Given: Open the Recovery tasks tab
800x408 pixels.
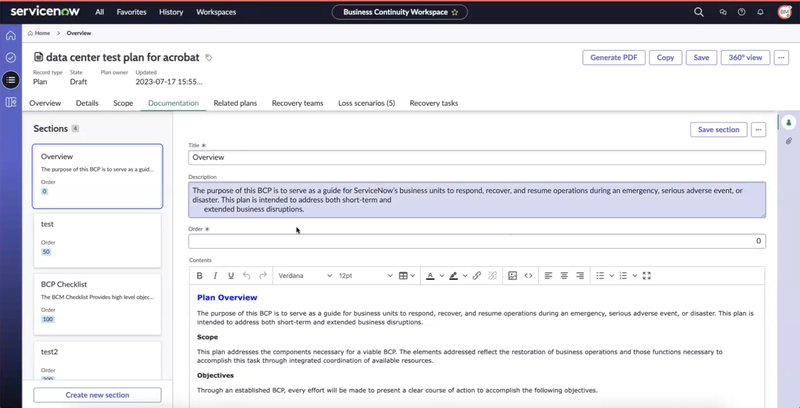Looking at the screenshot, I should pyautogui.click(x=434, y=103).
